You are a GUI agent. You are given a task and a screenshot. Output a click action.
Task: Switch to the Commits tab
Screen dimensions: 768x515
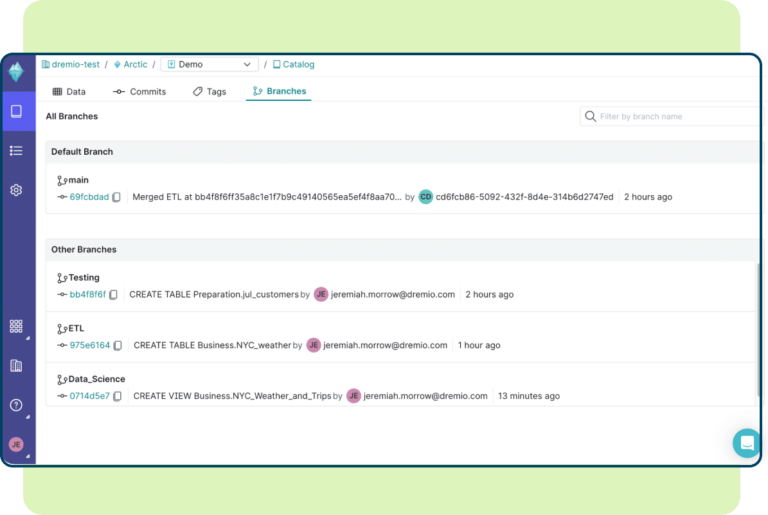point(140,92)
